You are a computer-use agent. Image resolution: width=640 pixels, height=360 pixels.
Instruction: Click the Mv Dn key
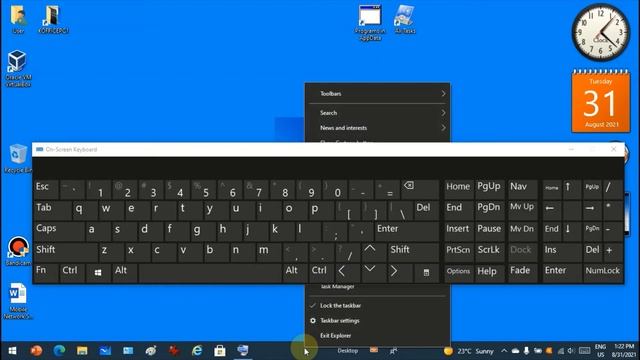coord(522,231)
